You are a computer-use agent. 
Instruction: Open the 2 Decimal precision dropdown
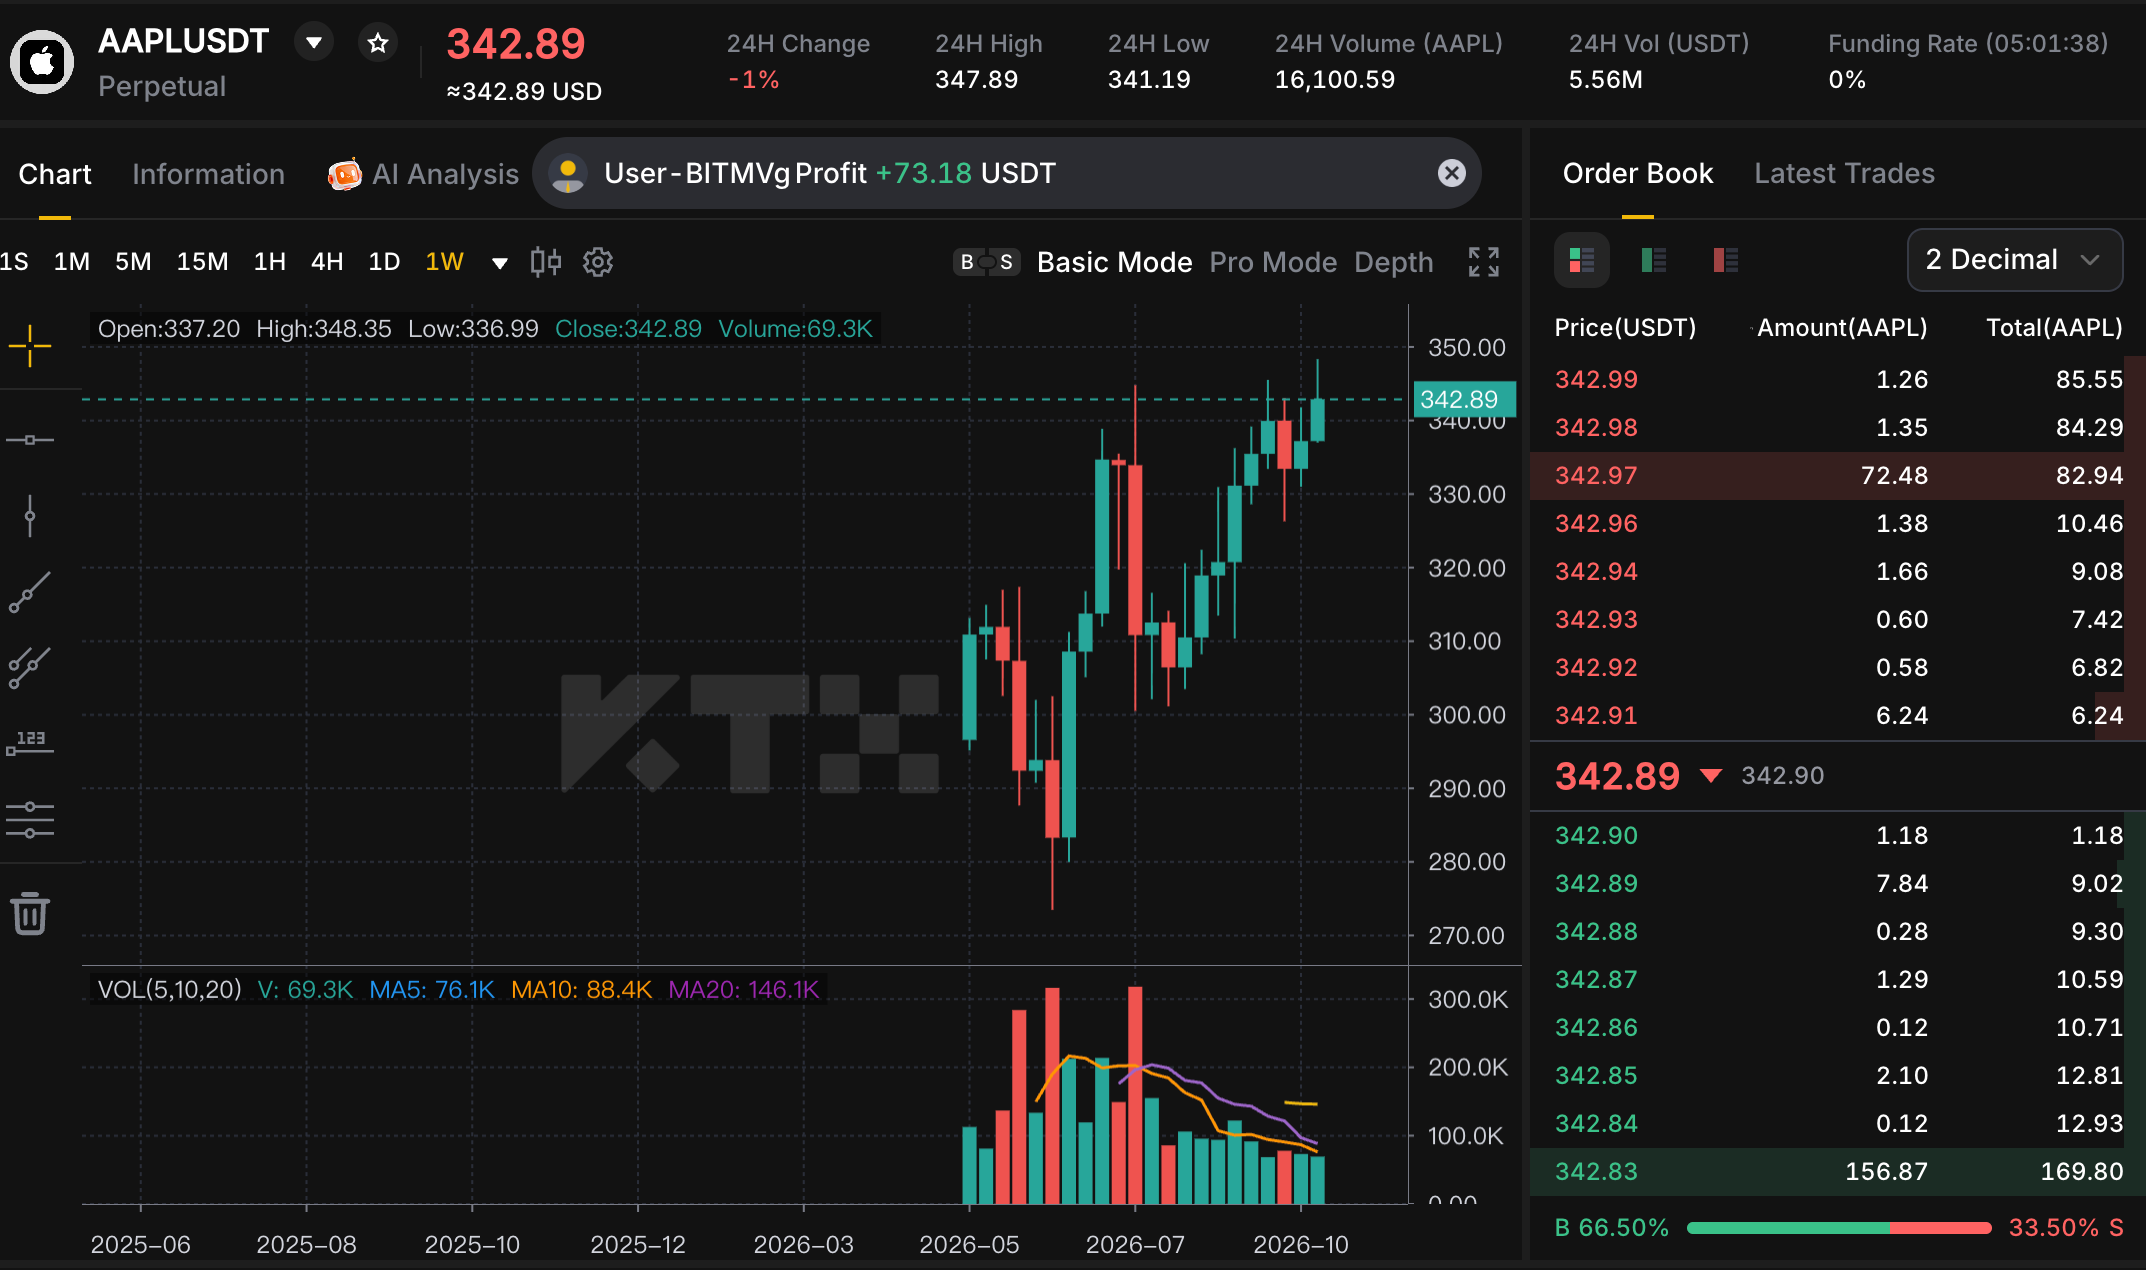point(2015,260)
